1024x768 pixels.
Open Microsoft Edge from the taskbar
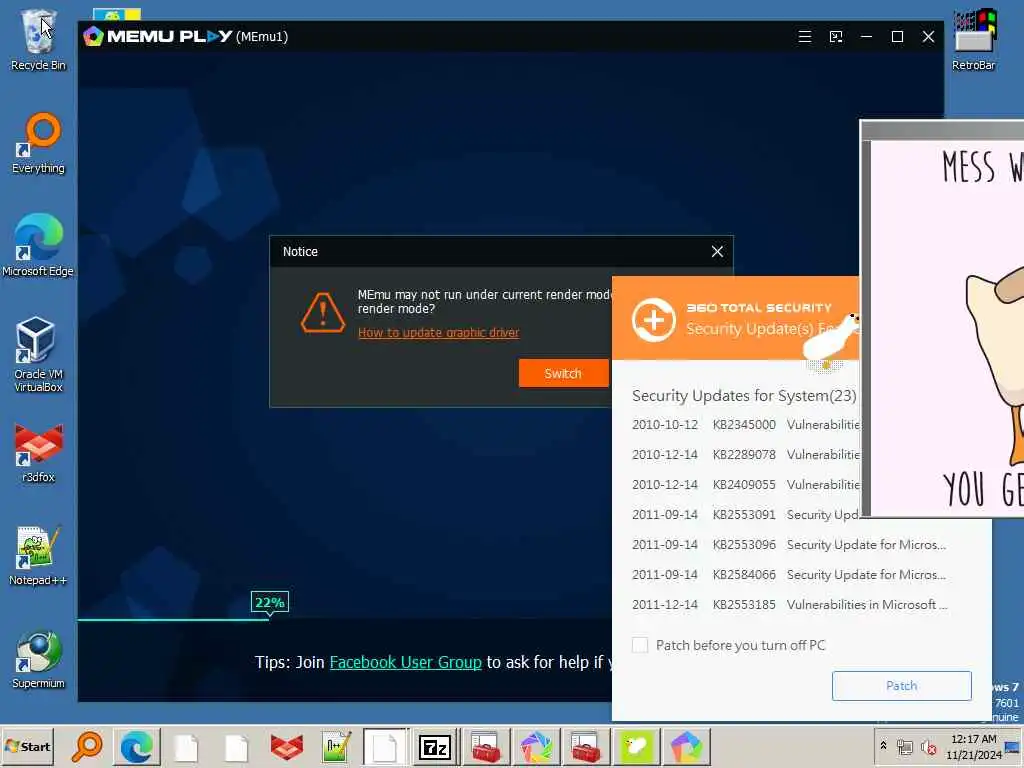(x=136, y=746)
